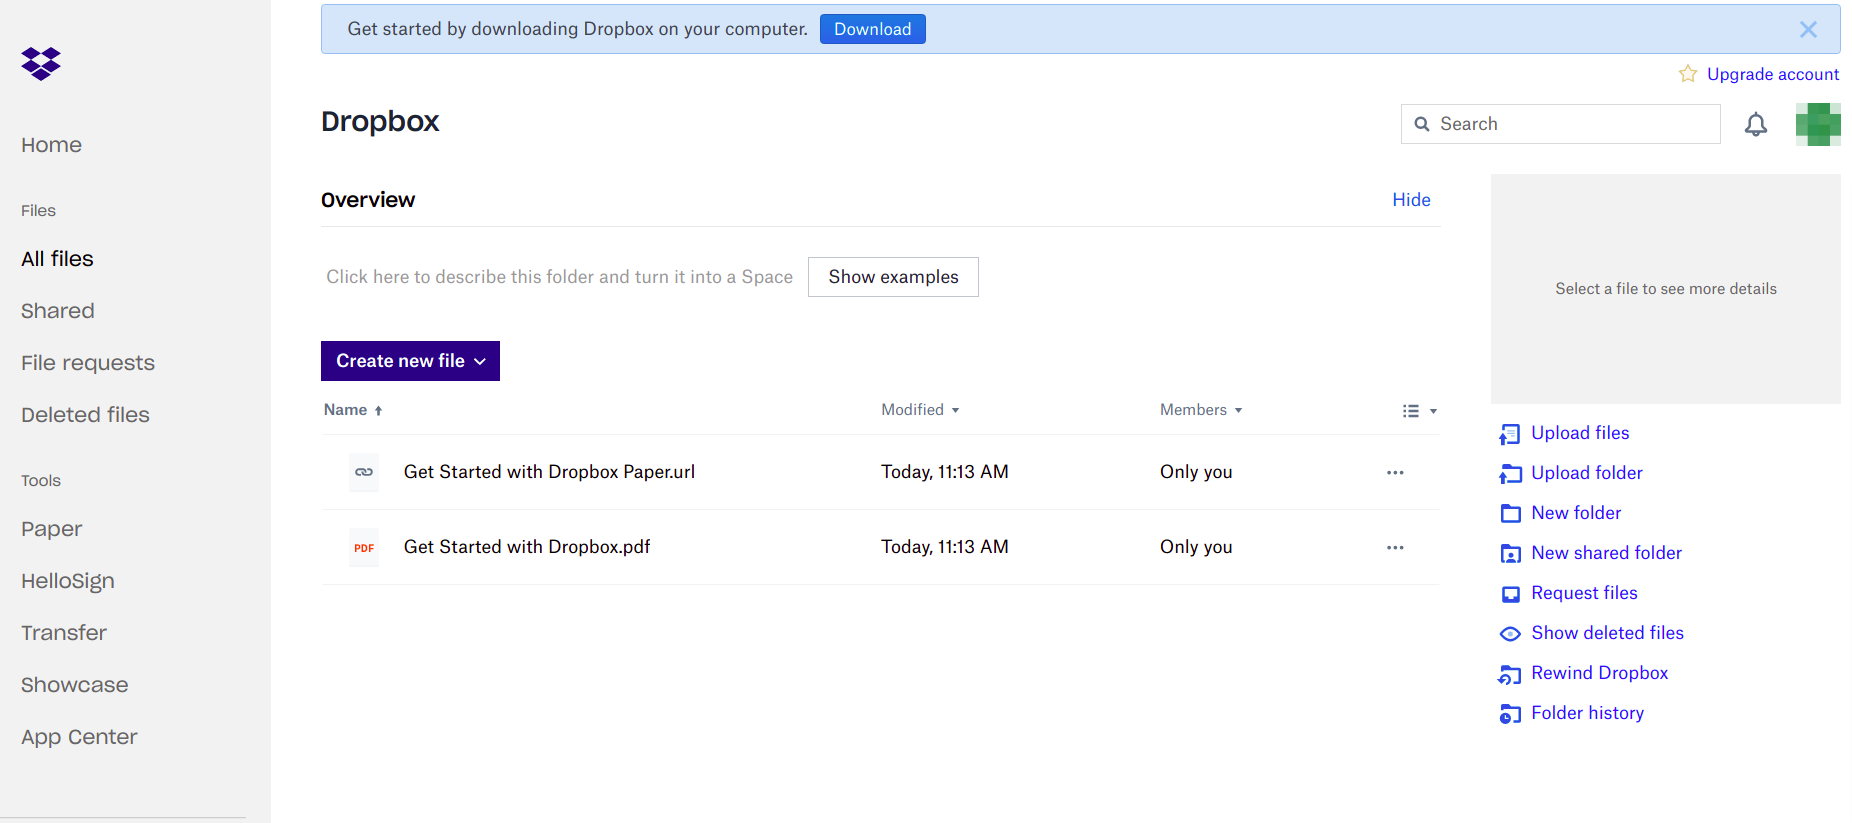Click the star icon beside Upgrade account
Viewport: 1852px width, 823px height.
1688,74
